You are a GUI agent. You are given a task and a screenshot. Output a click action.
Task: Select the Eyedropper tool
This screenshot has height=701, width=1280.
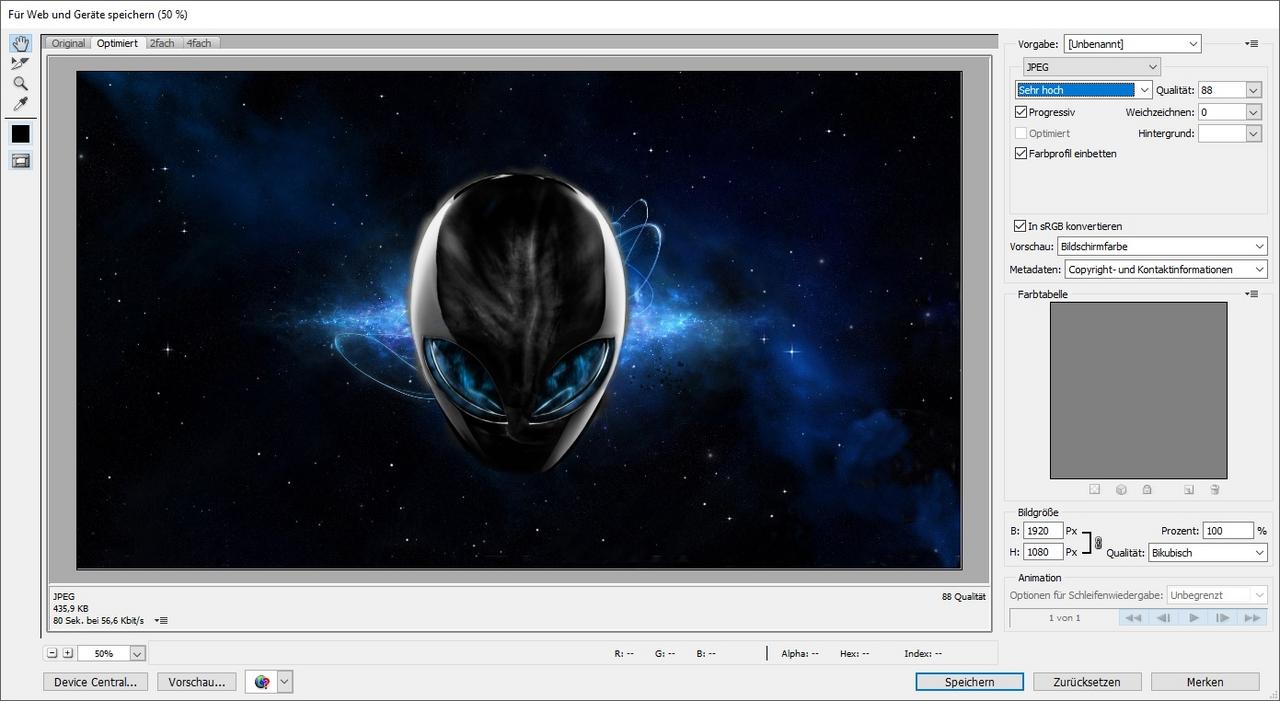pos(20,104)
